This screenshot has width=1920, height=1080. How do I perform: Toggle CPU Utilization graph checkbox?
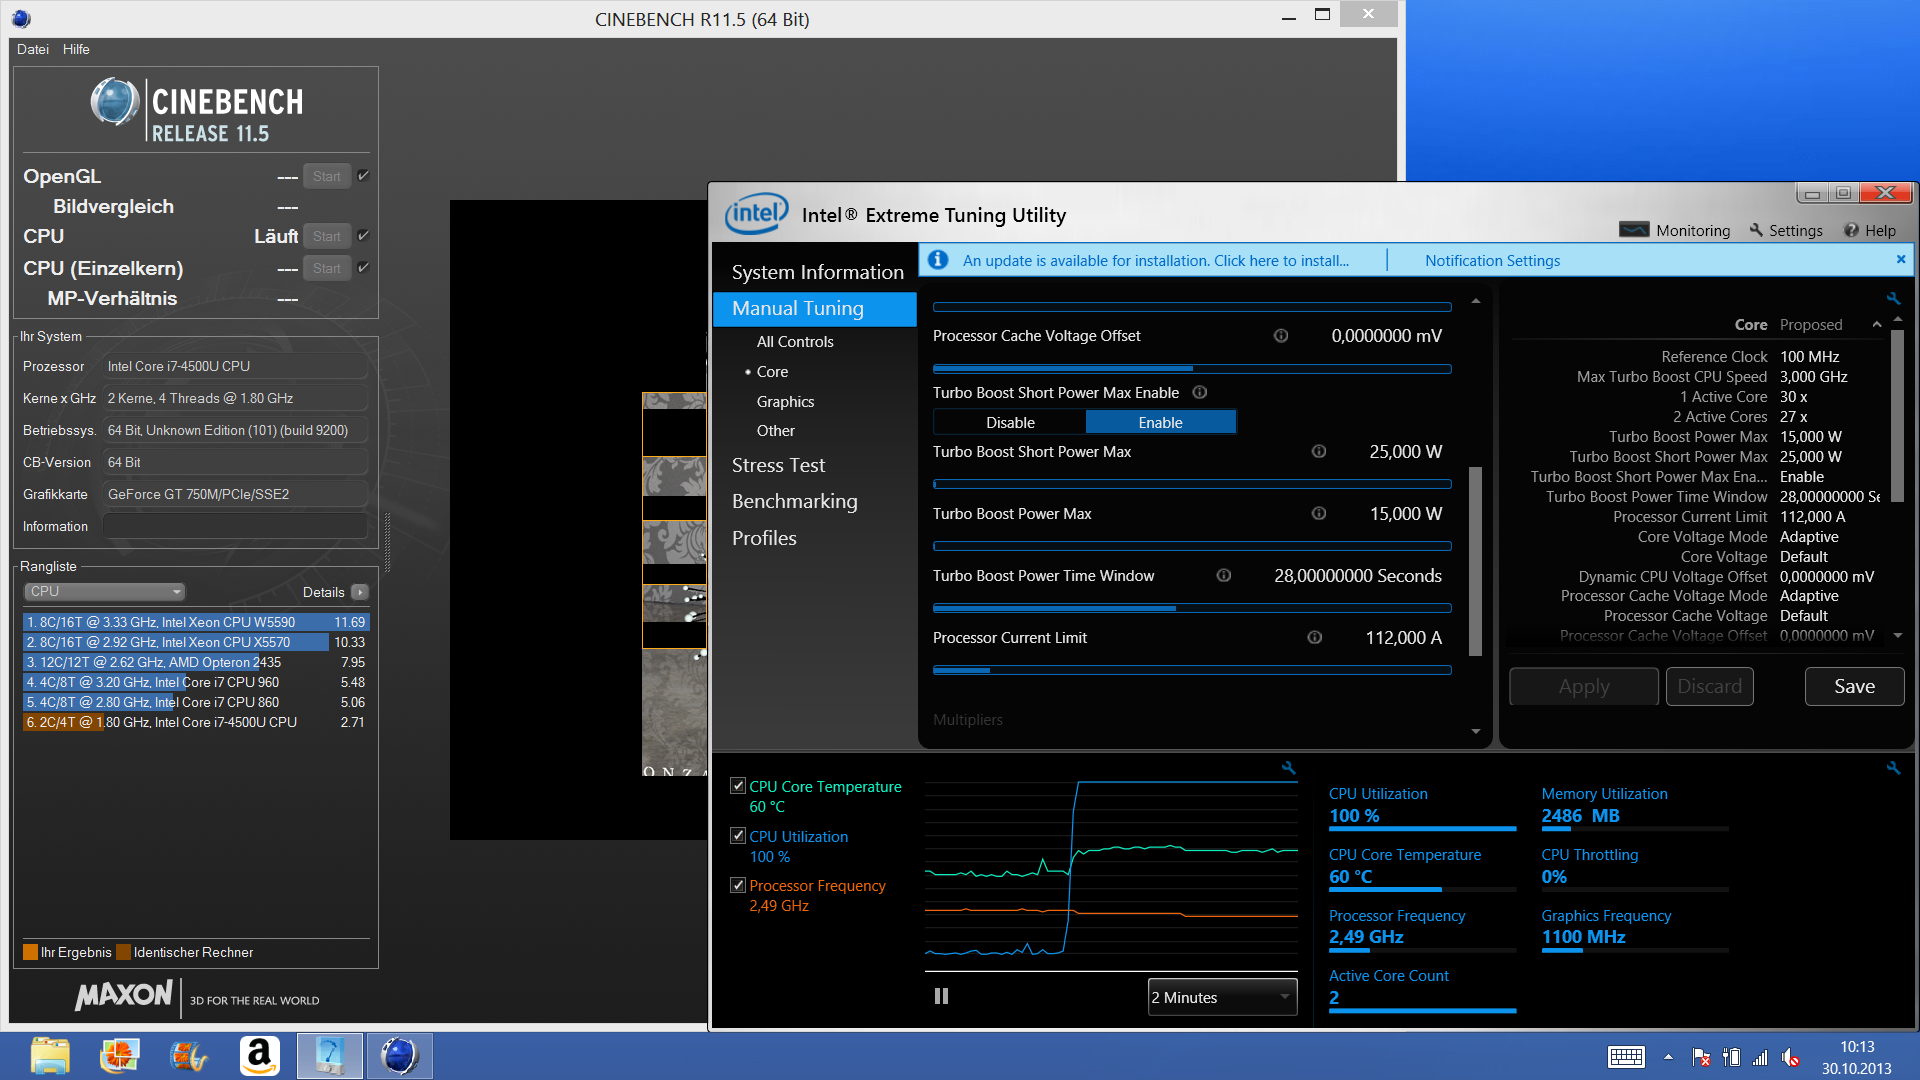click(738, 836)
